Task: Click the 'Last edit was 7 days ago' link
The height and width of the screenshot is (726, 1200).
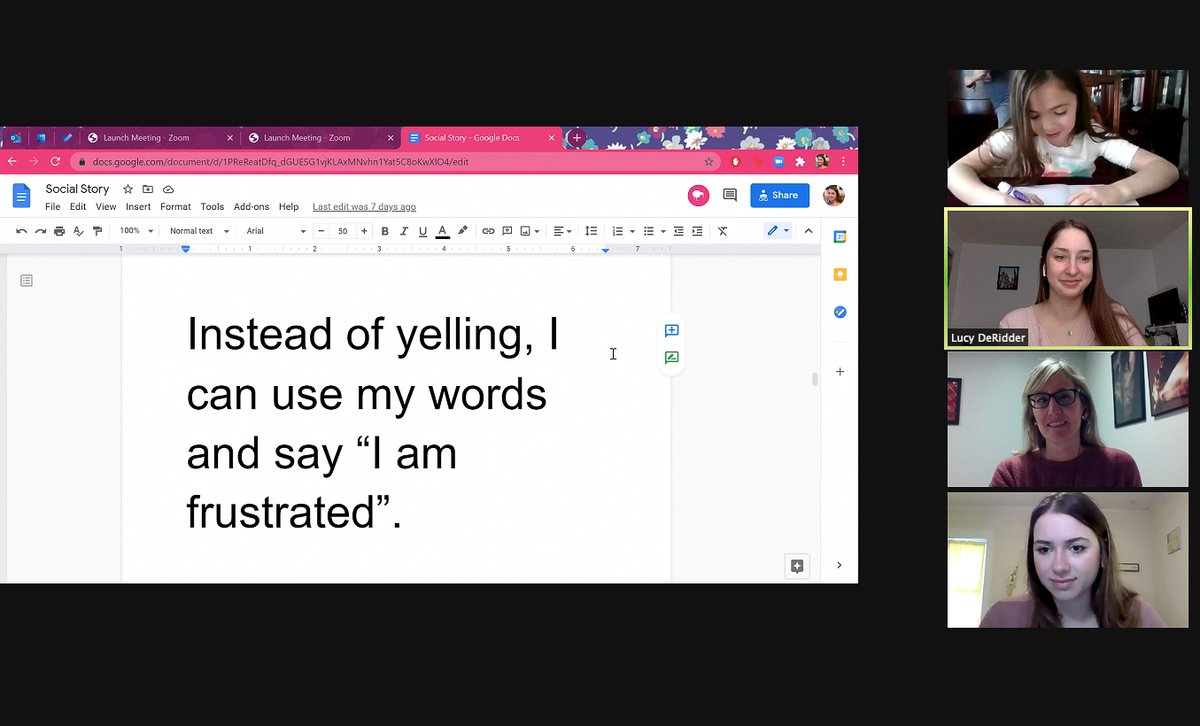Action: [x=364, y=207]
